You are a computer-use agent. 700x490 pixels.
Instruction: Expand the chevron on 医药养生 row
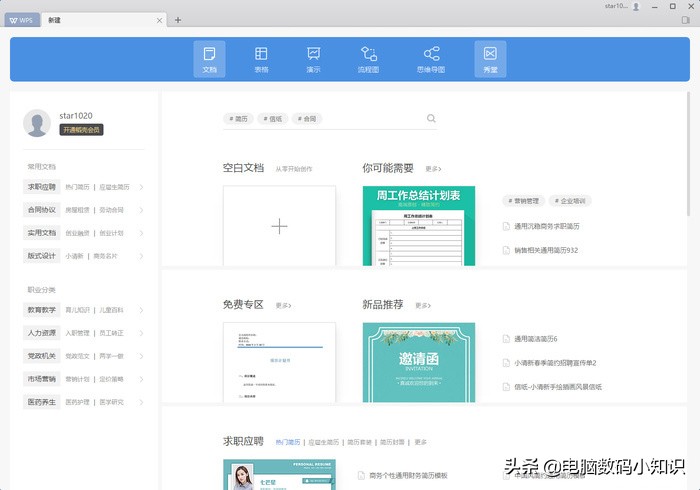(141, 402)
